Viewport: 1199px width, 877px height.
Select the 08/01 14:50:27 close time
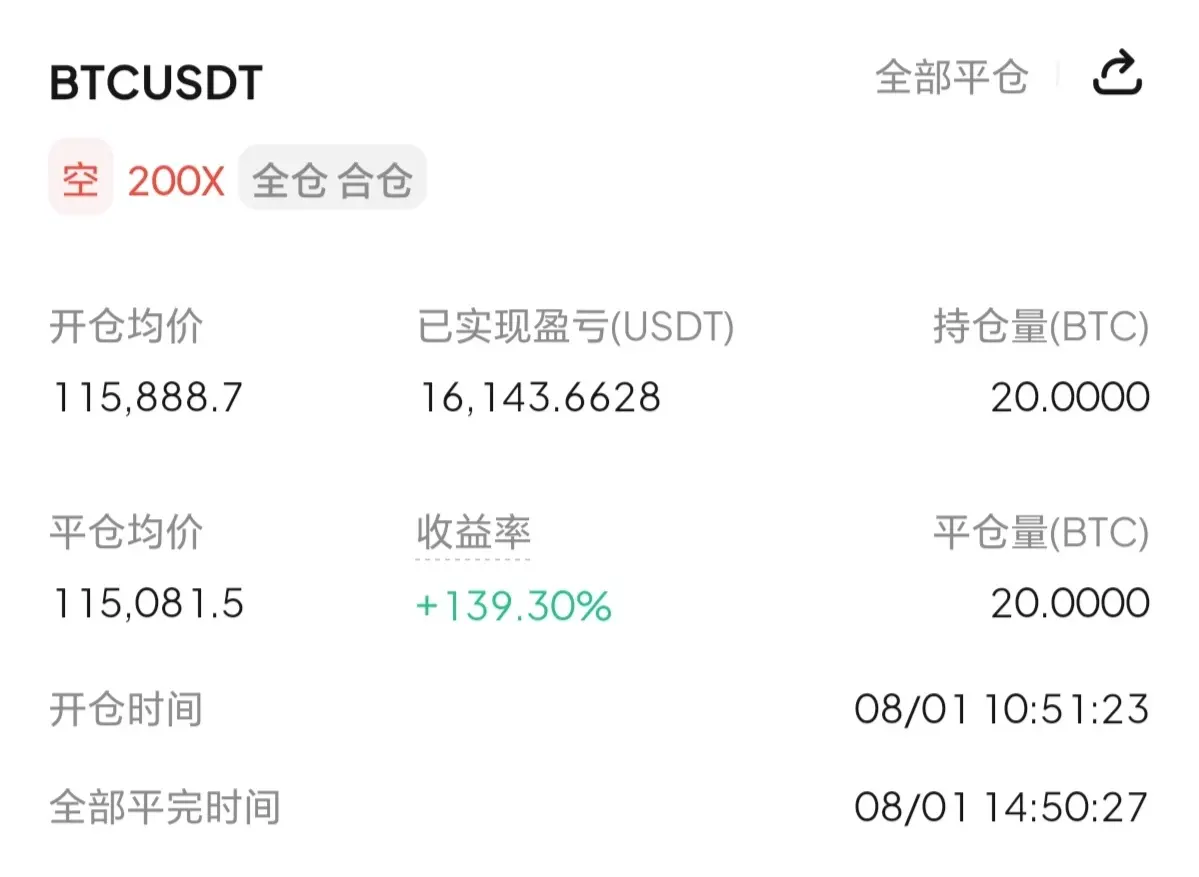coord(1001,807)
